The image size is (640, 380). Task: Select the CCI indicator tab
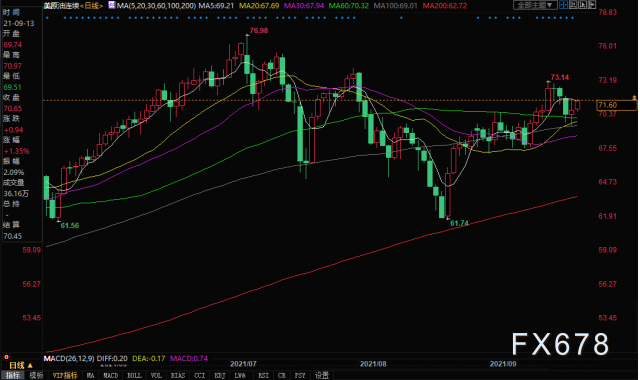(200, 375)
